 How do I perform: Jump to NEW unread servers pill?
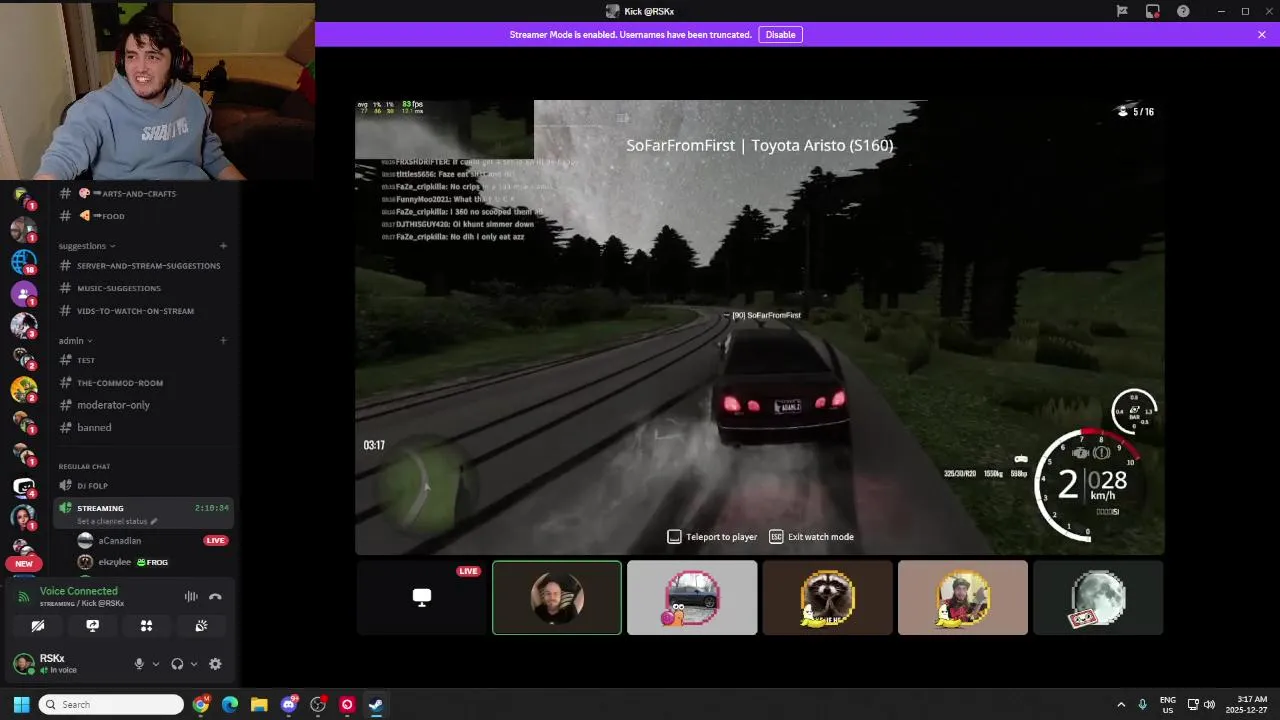tap(24, 563)
